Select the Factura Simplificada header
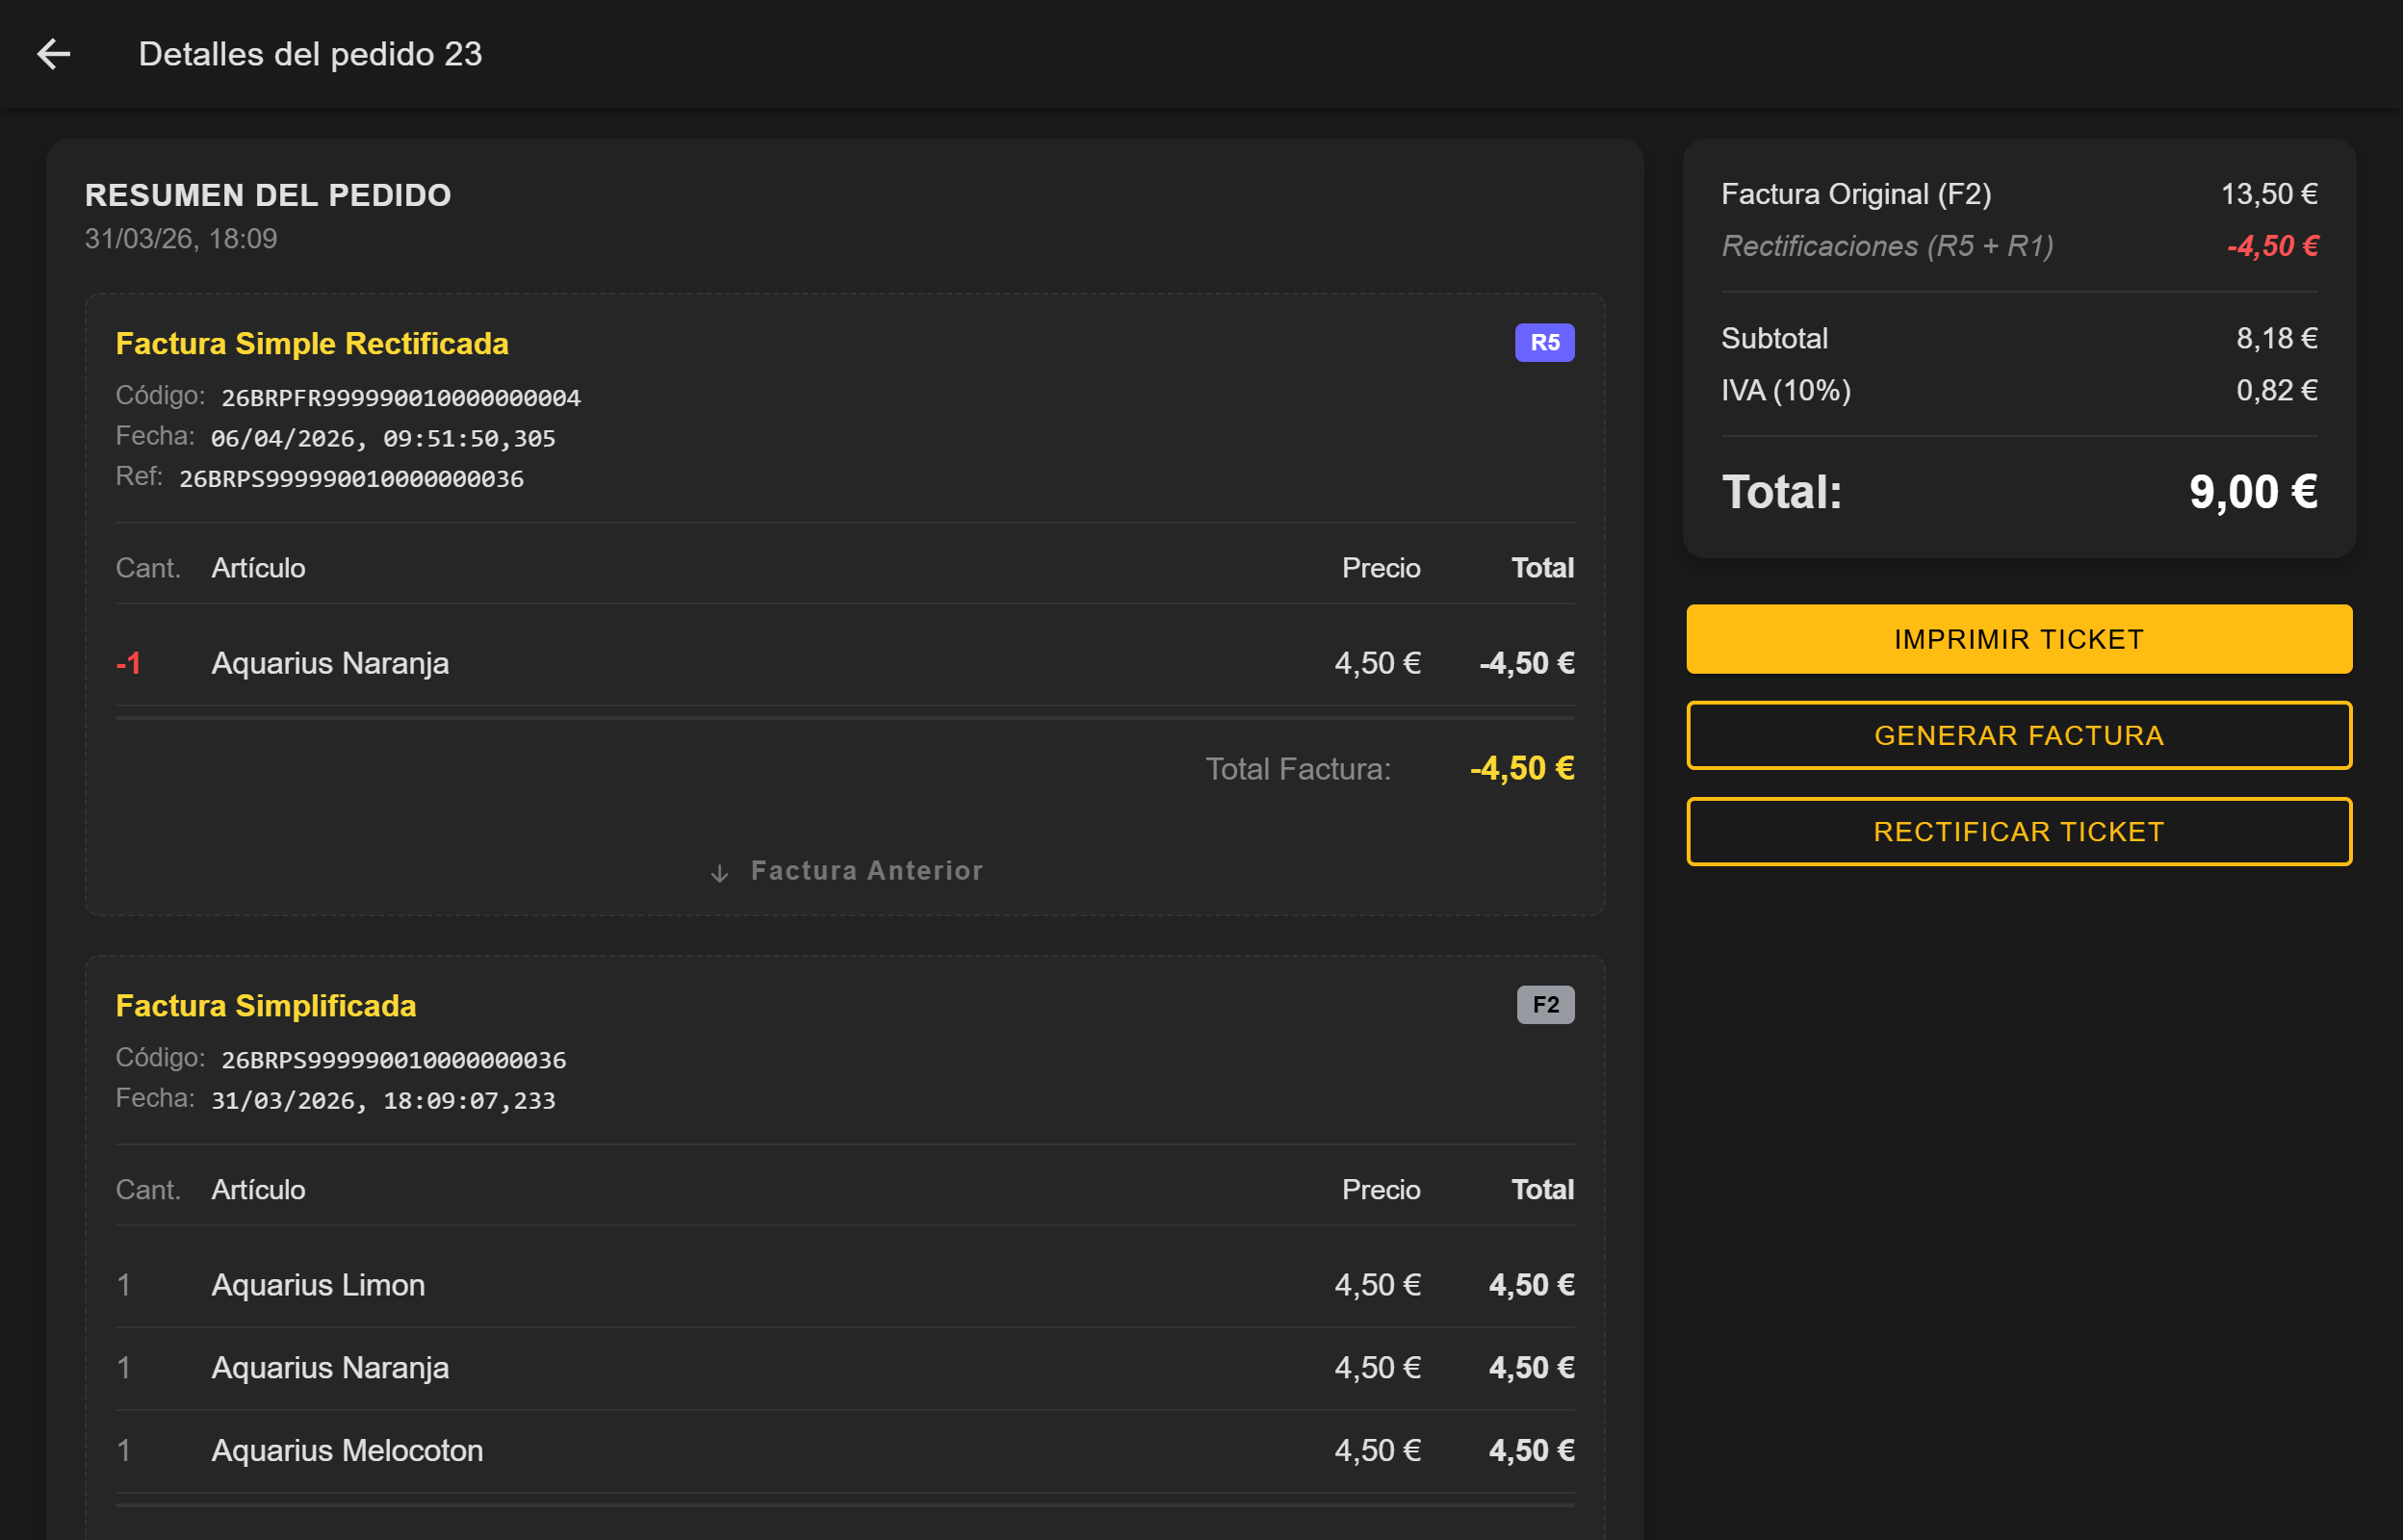 click(x=267, y=1006)
